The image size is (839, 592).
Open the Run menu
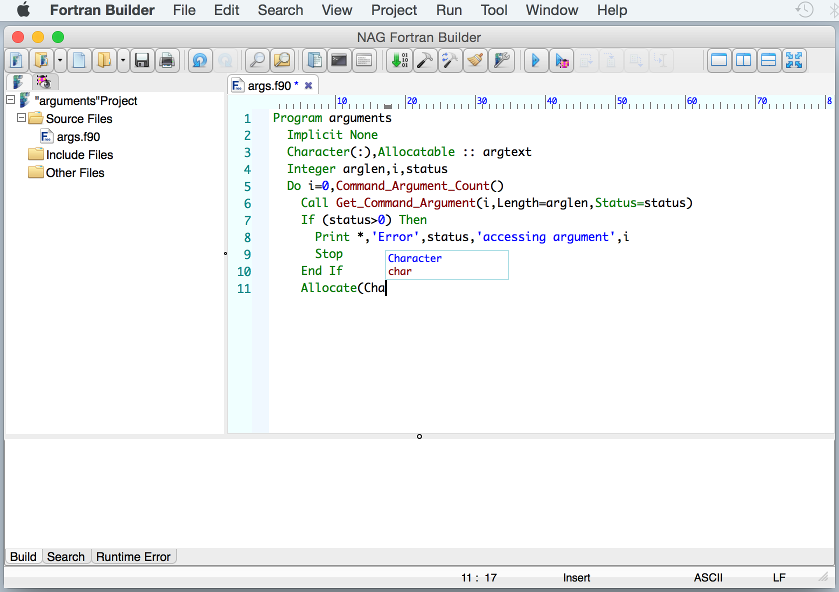click(449, 10)
